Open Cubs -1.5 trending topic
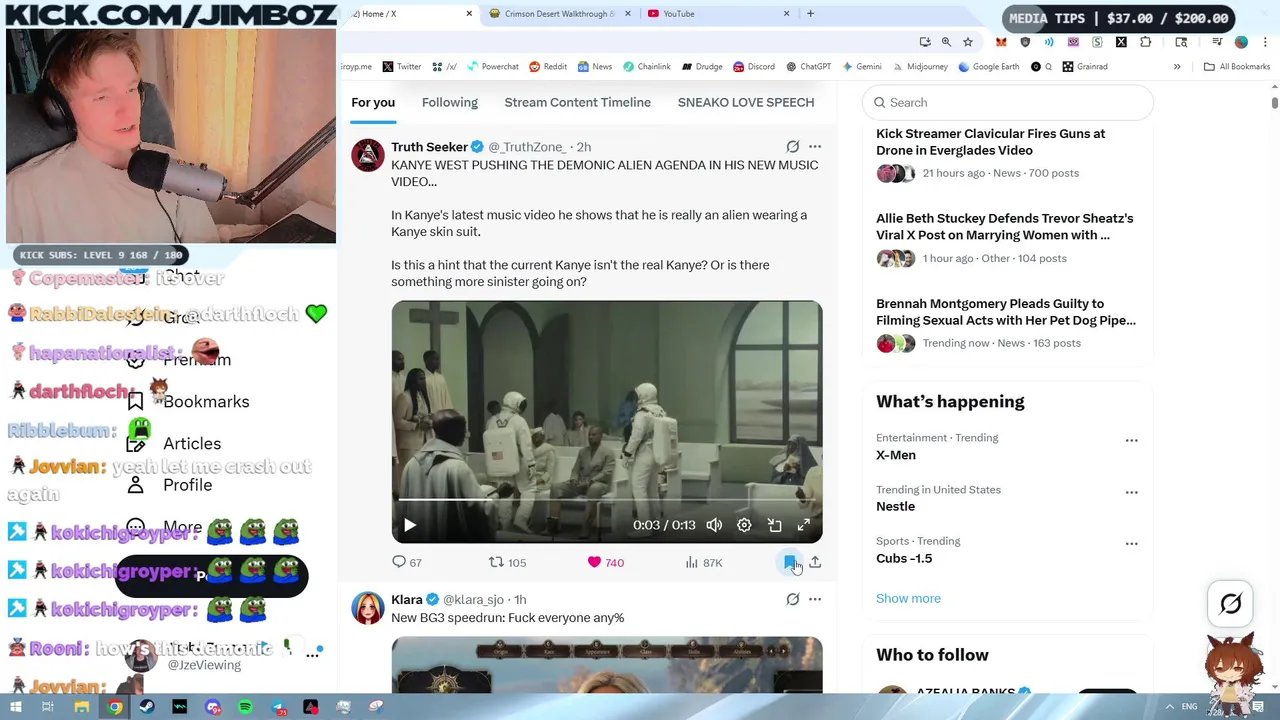The height and width of the screenshot is (720, 1280). (904, 558)
